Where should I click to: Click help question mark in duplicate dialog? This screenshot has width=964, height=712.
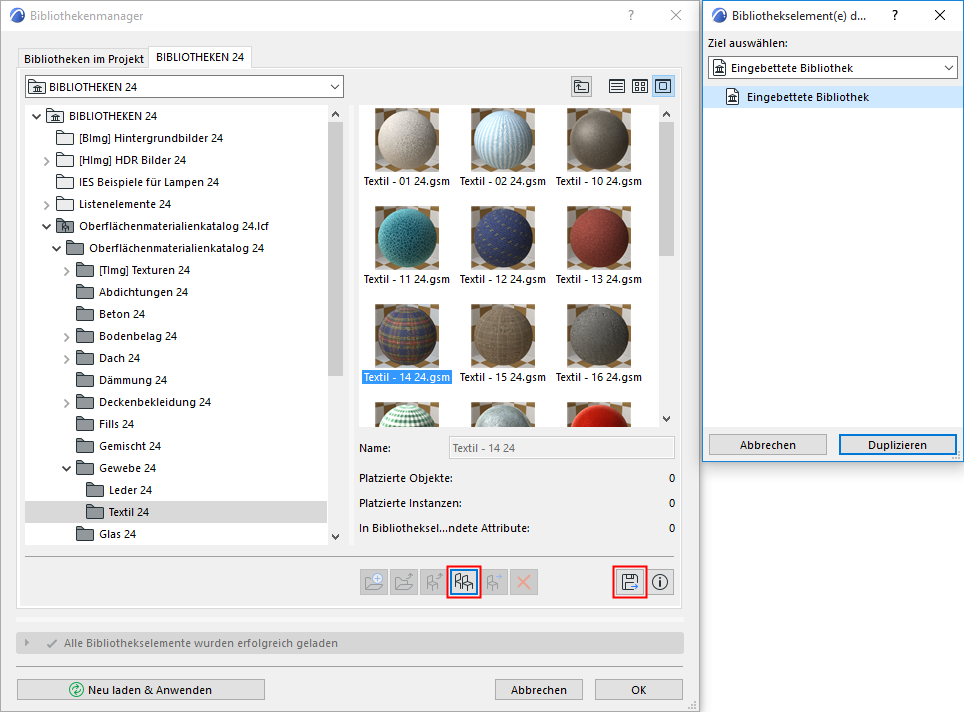[895, 15]
